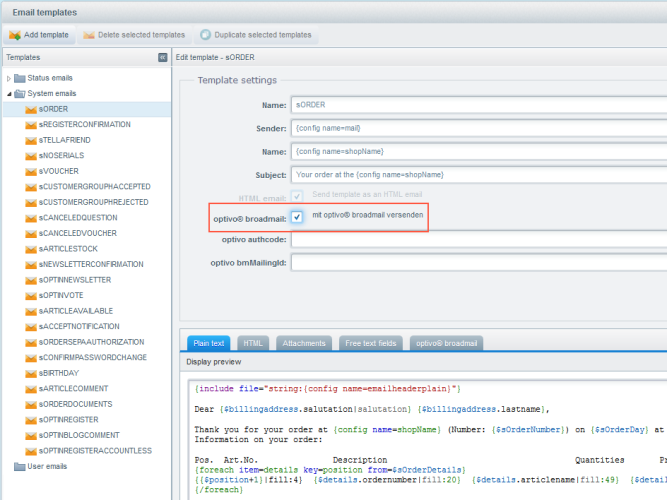Click the sBIRTHDAY envelope icon
Screen dimensions: 667x500
coord(31,374)
